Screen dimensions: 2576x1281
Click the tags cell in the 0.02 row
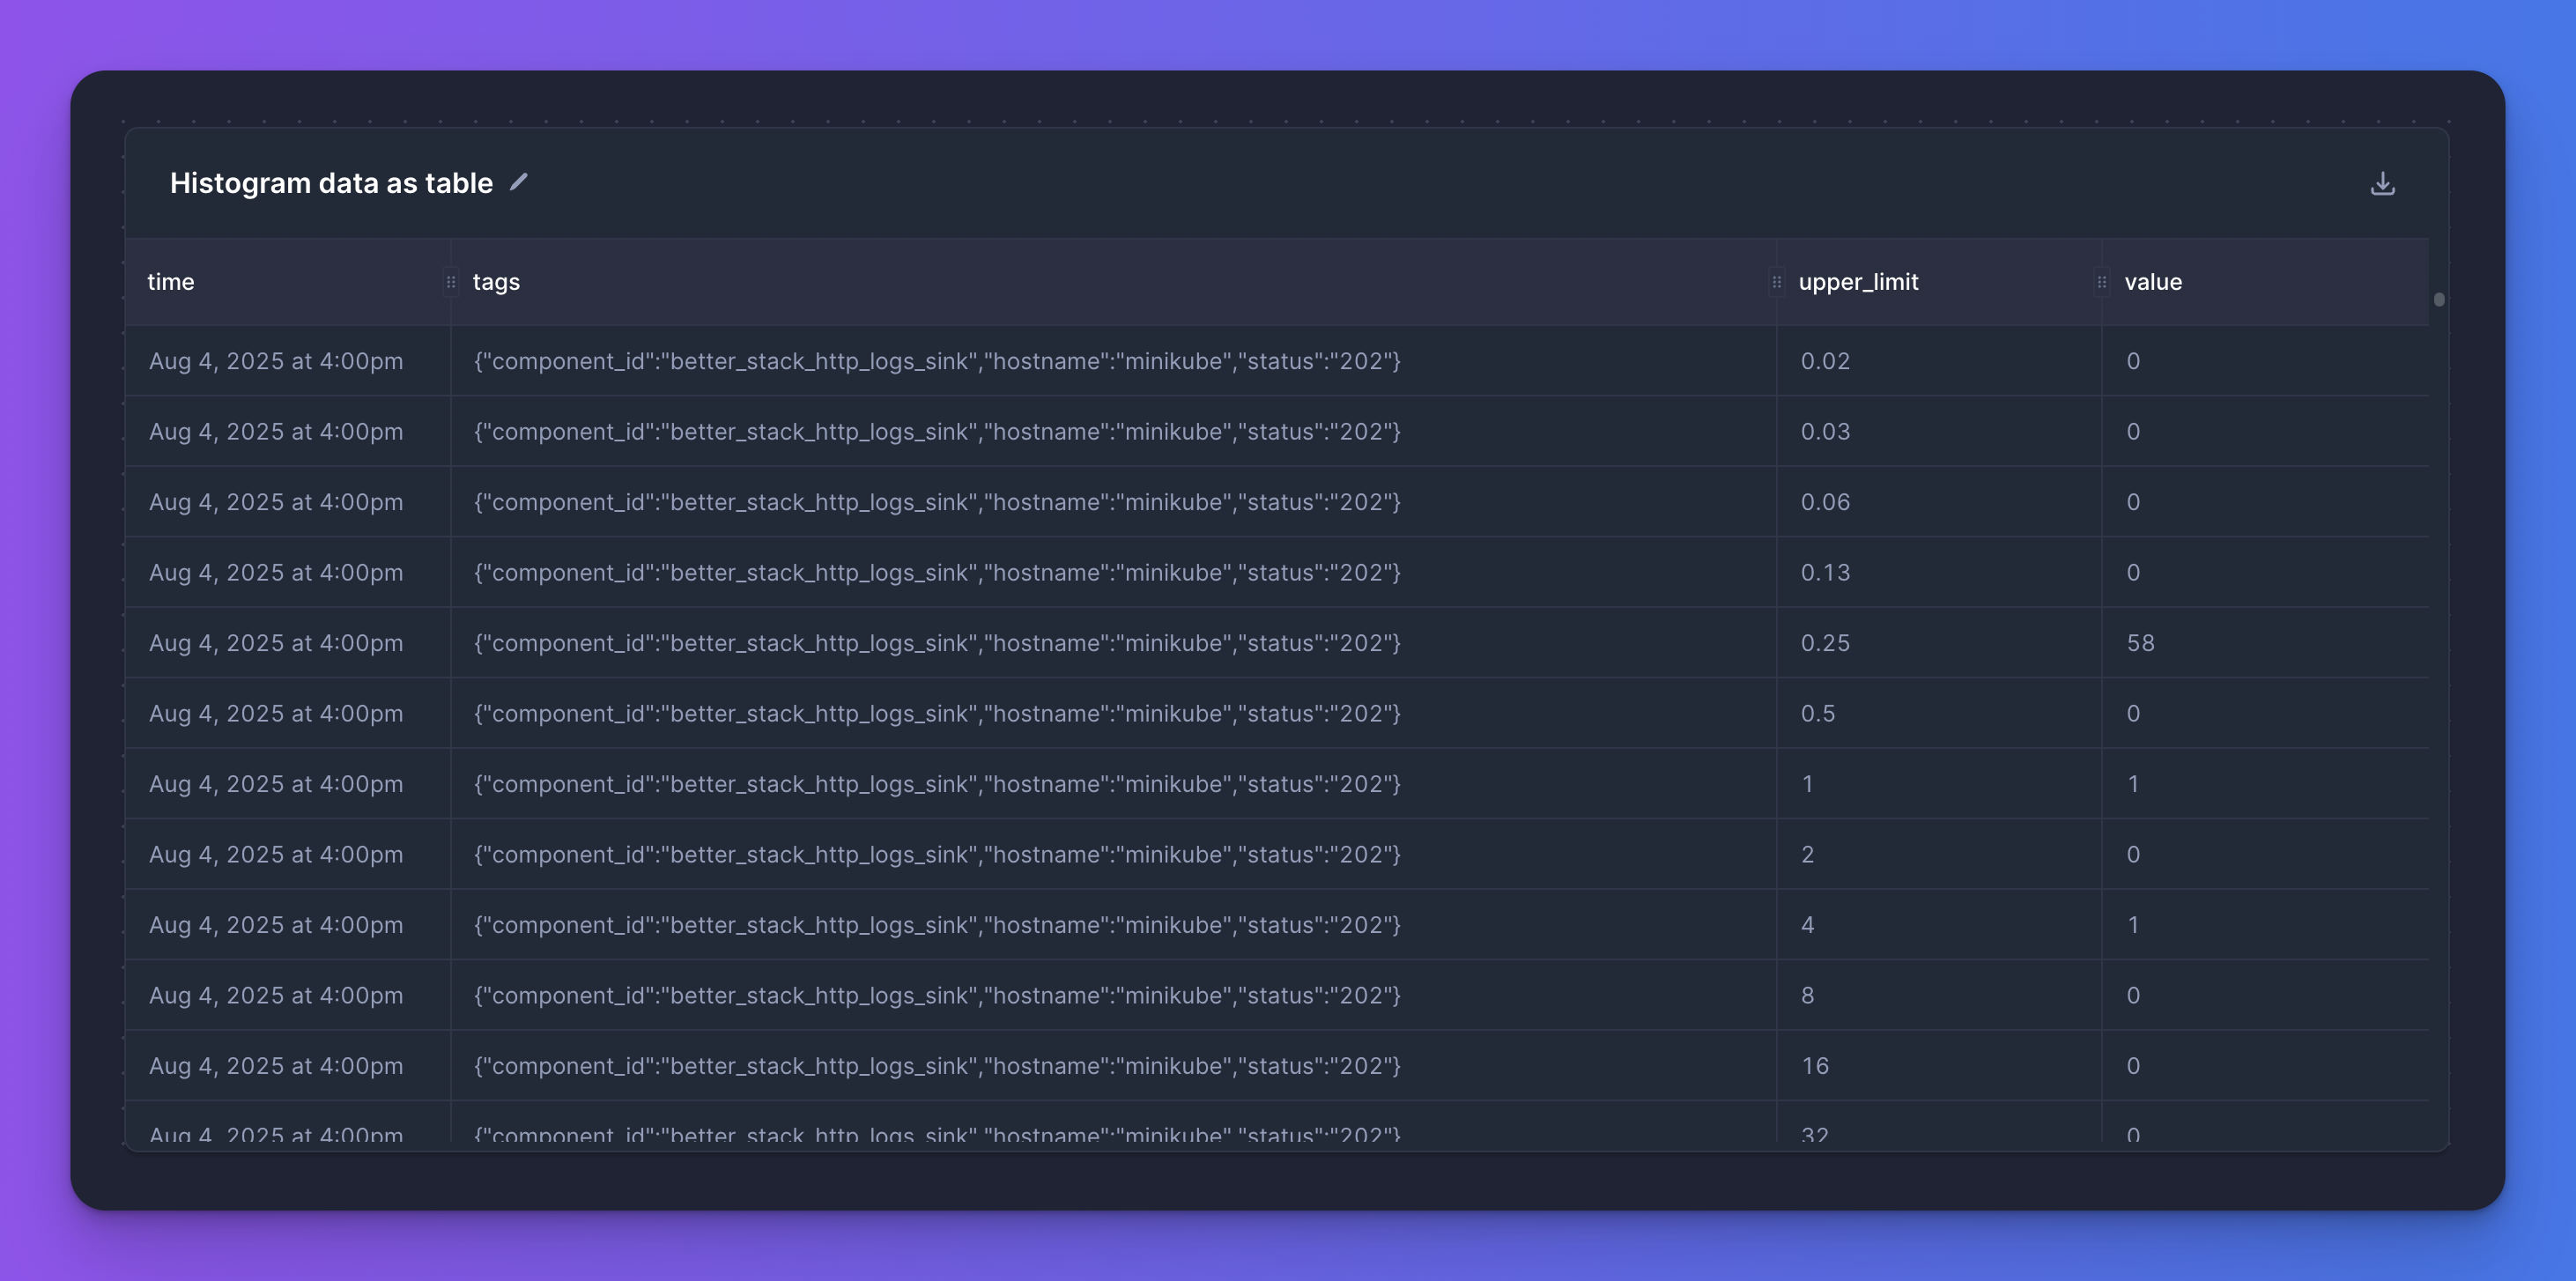tap(937, 361)
